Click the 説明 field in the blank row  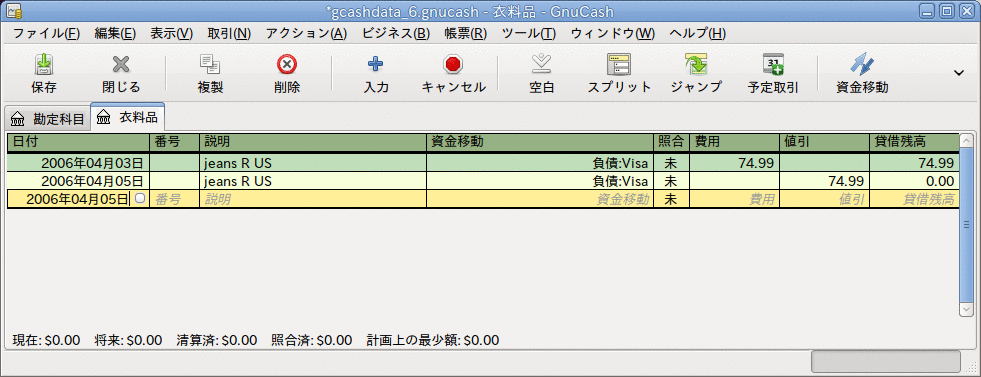point(313,199)
